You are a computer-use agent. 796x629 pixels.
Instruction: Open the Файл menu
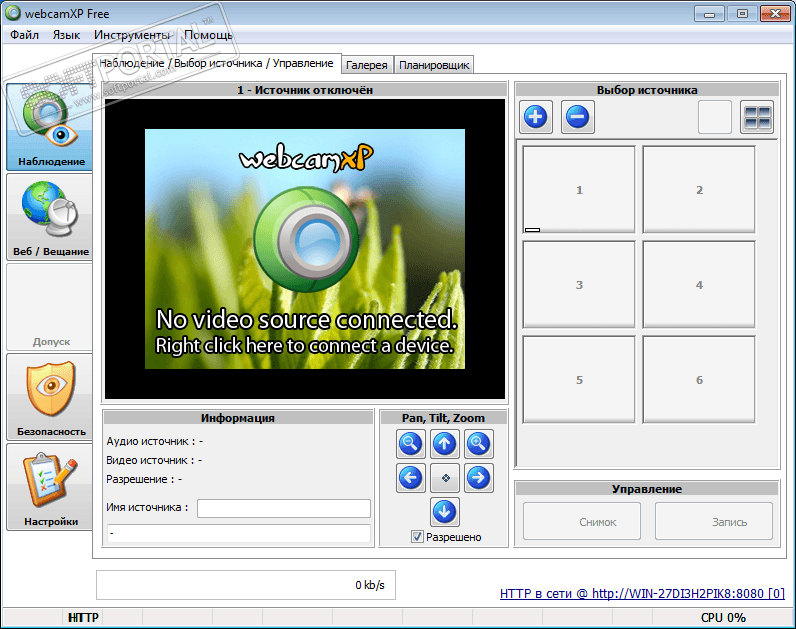tap(24, 35)
